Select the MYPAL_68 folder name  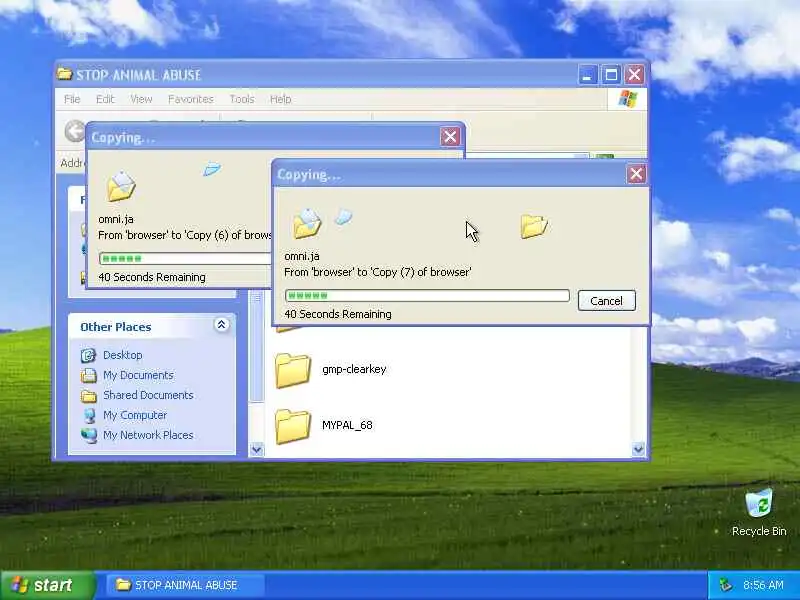[347, 425]
